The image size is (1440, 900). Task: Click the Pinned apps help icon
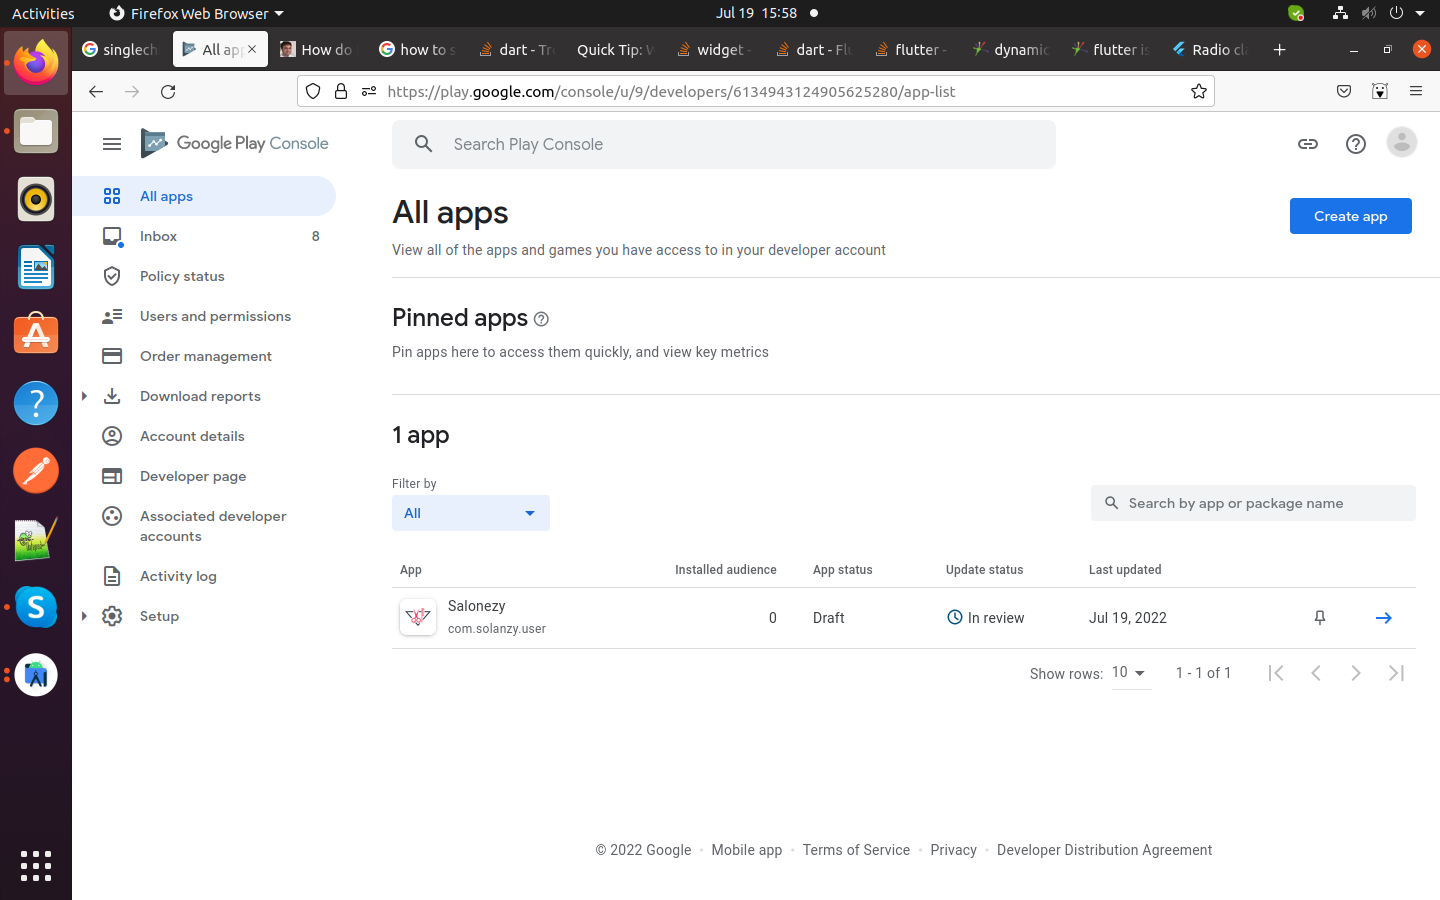point(541,319)
